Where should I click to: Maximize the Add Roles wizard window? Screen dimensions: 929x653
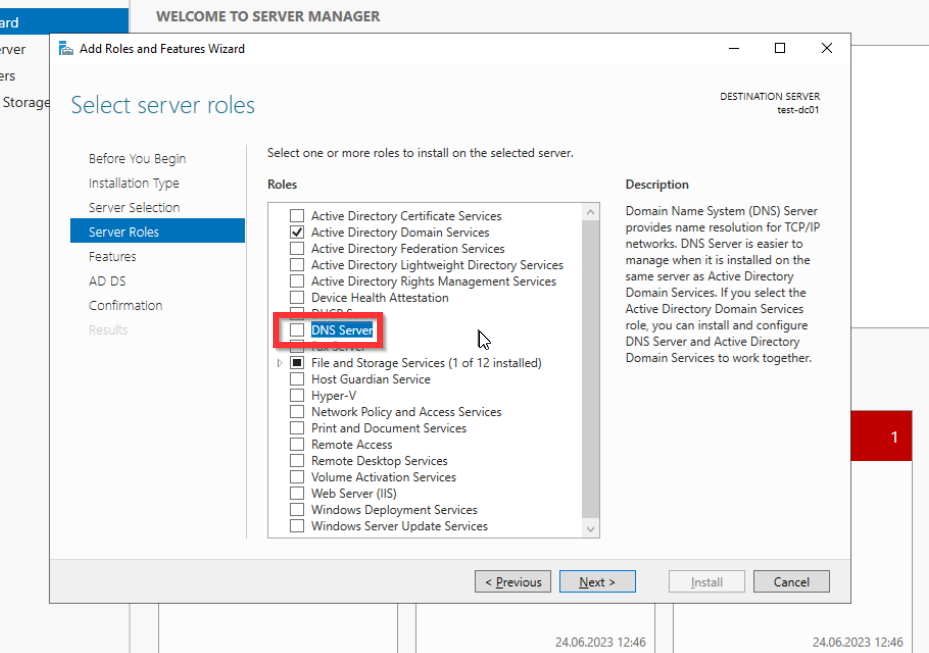(780, 49)
